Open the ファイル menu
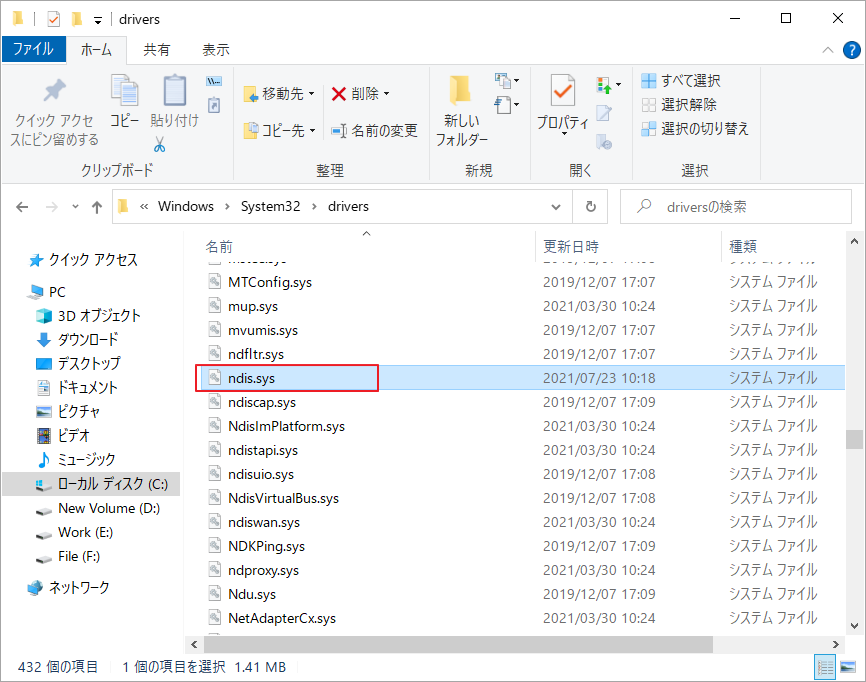866x682 pixels. coord(33,49)
